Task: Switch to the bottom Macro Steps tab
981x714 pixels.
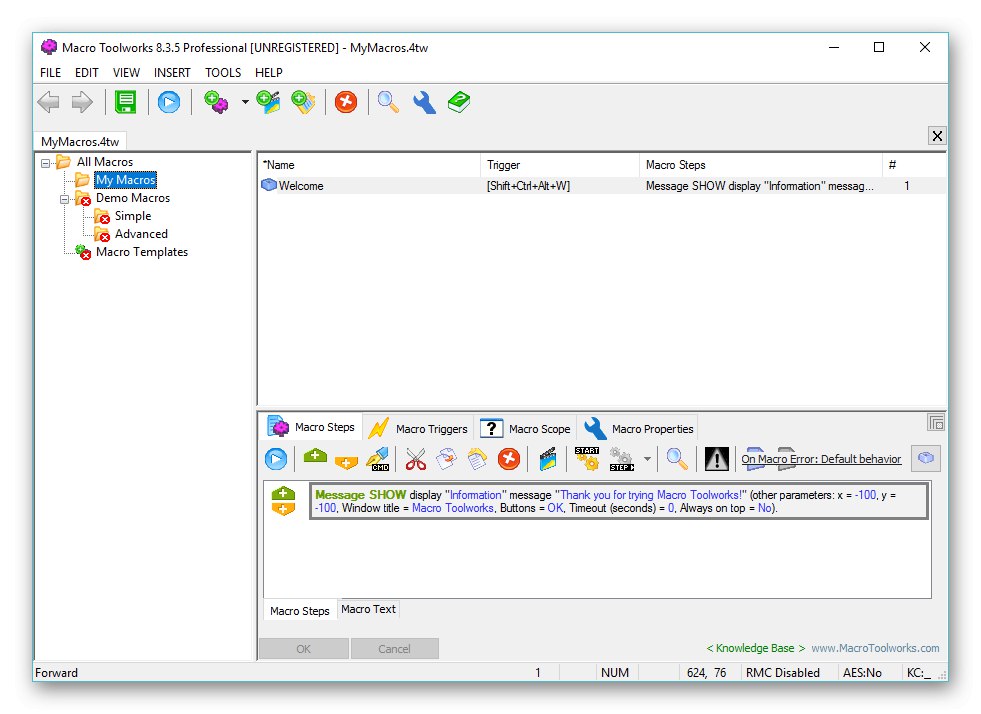Action: click(x=300, y=611)
